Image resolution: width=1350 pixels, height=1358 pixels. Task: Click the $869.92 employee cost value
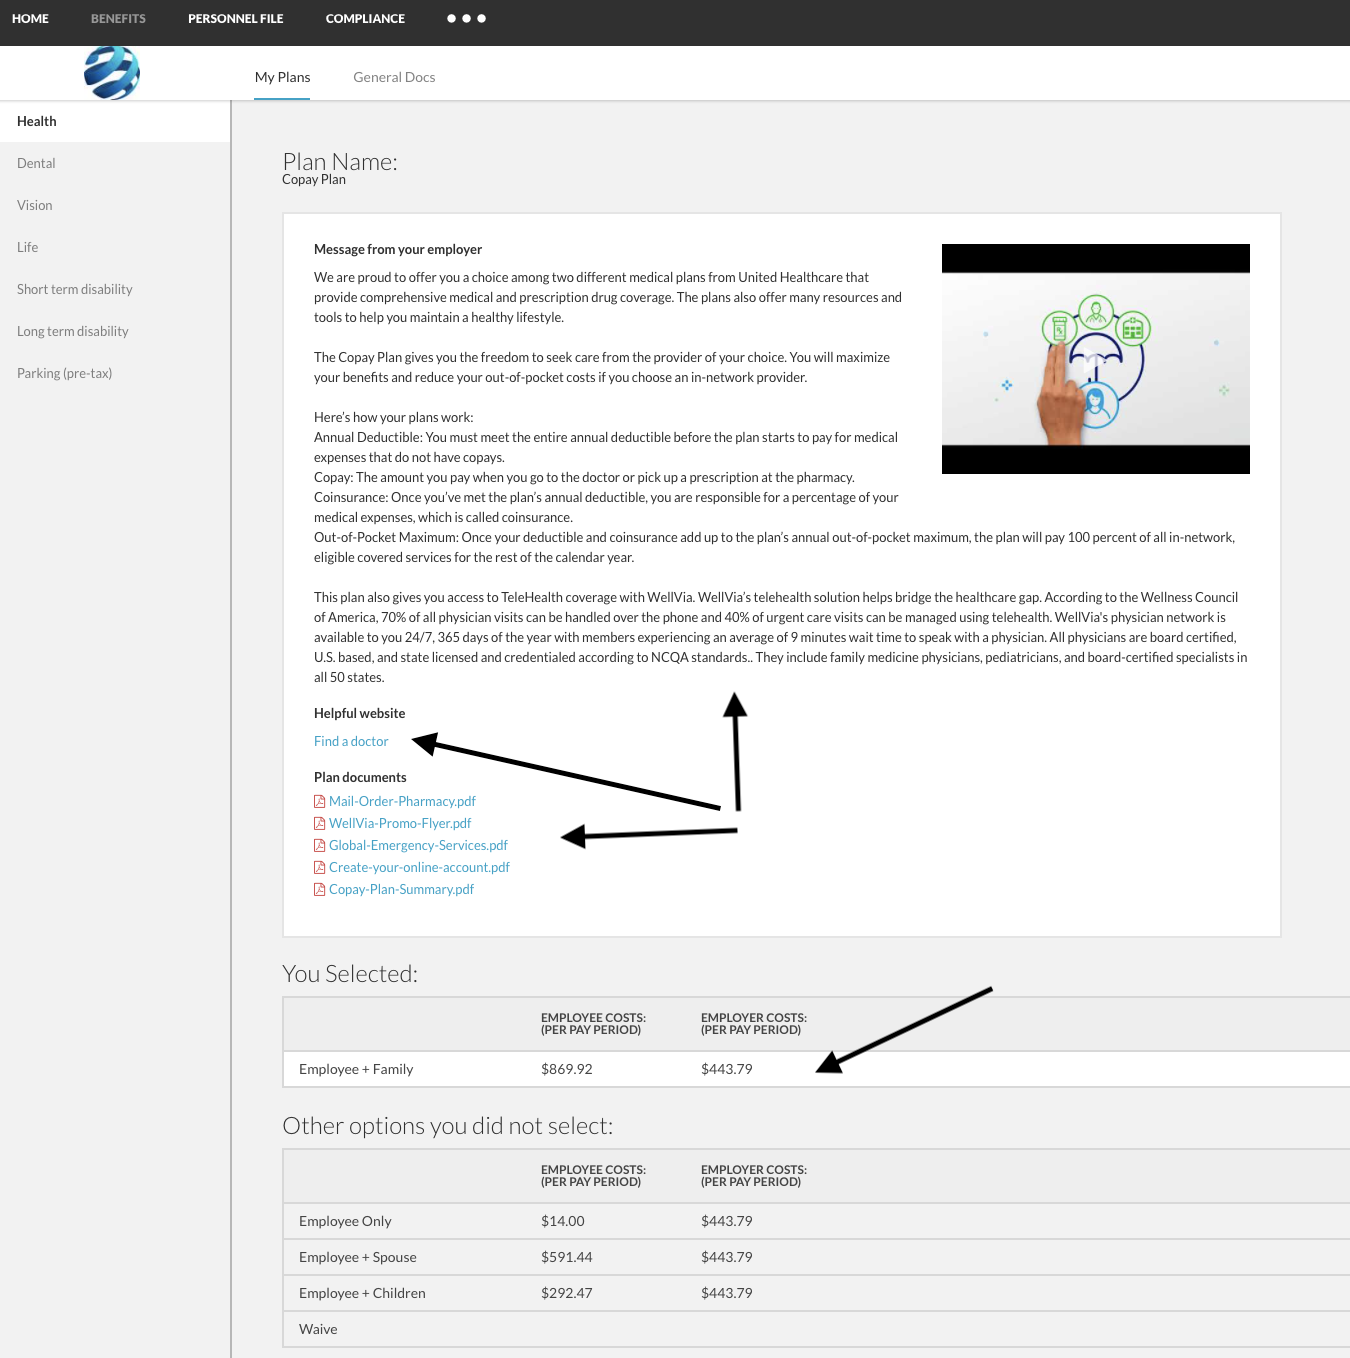click(567, 1069)
